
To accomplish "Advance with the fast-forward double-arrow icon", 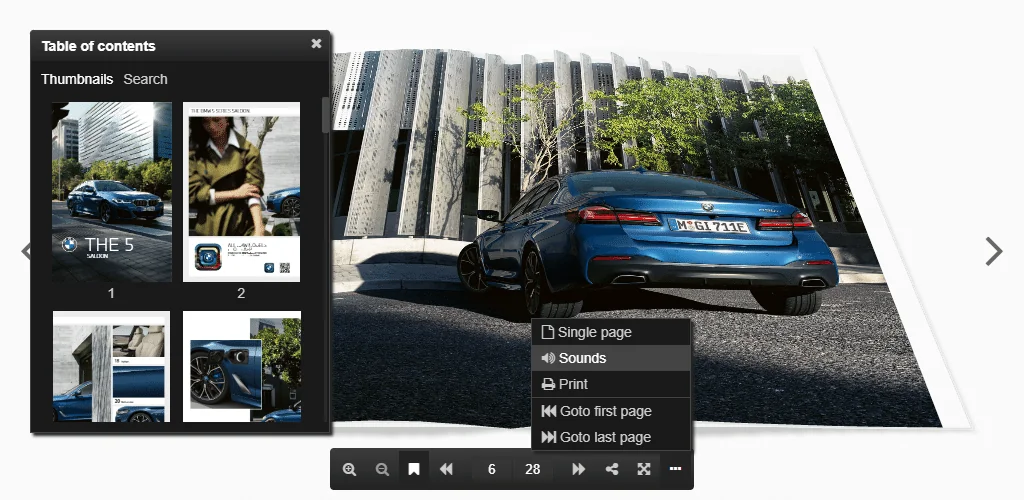I will coord(578,469).
